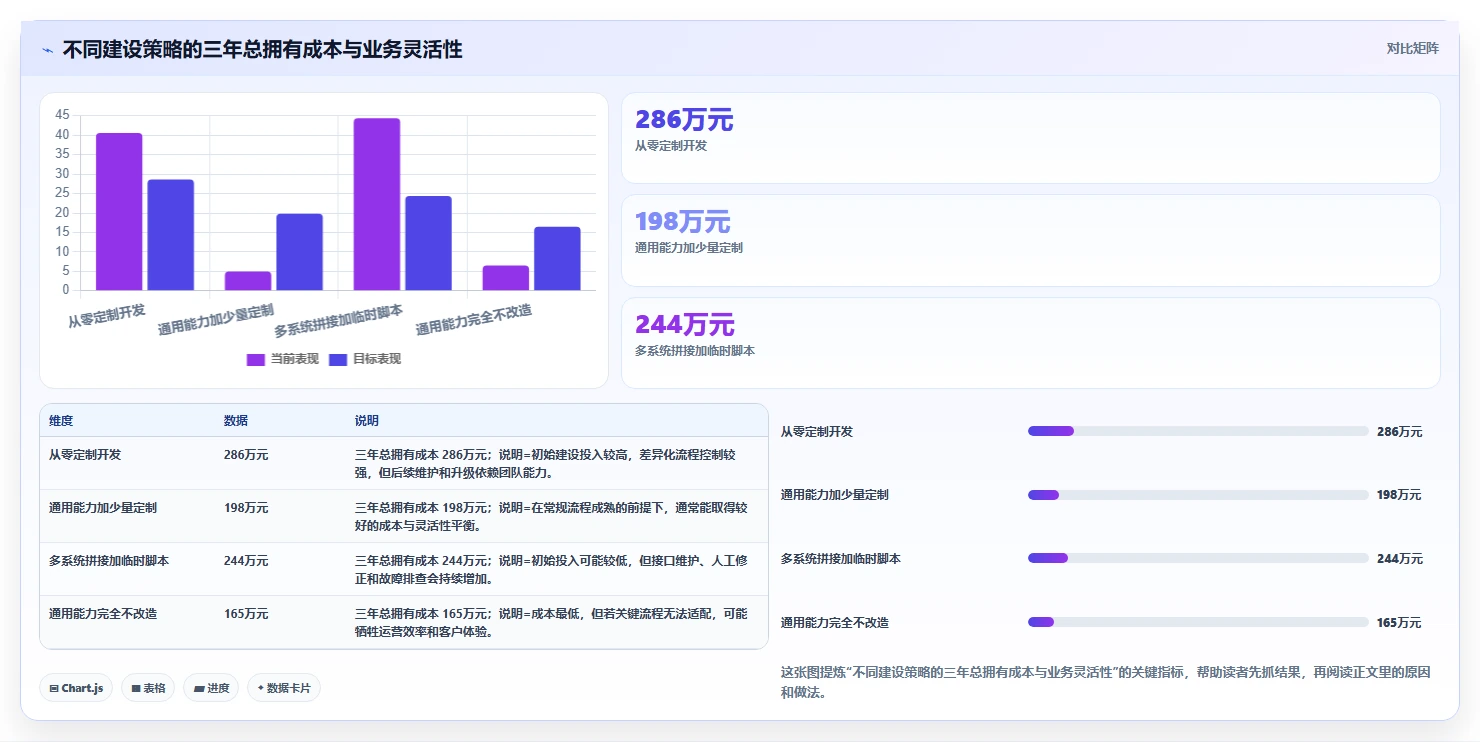Click the 通用能力完全不改造 axis label under the chart
This screenshot has height=742, width=1480.
(x=474, y=319)
